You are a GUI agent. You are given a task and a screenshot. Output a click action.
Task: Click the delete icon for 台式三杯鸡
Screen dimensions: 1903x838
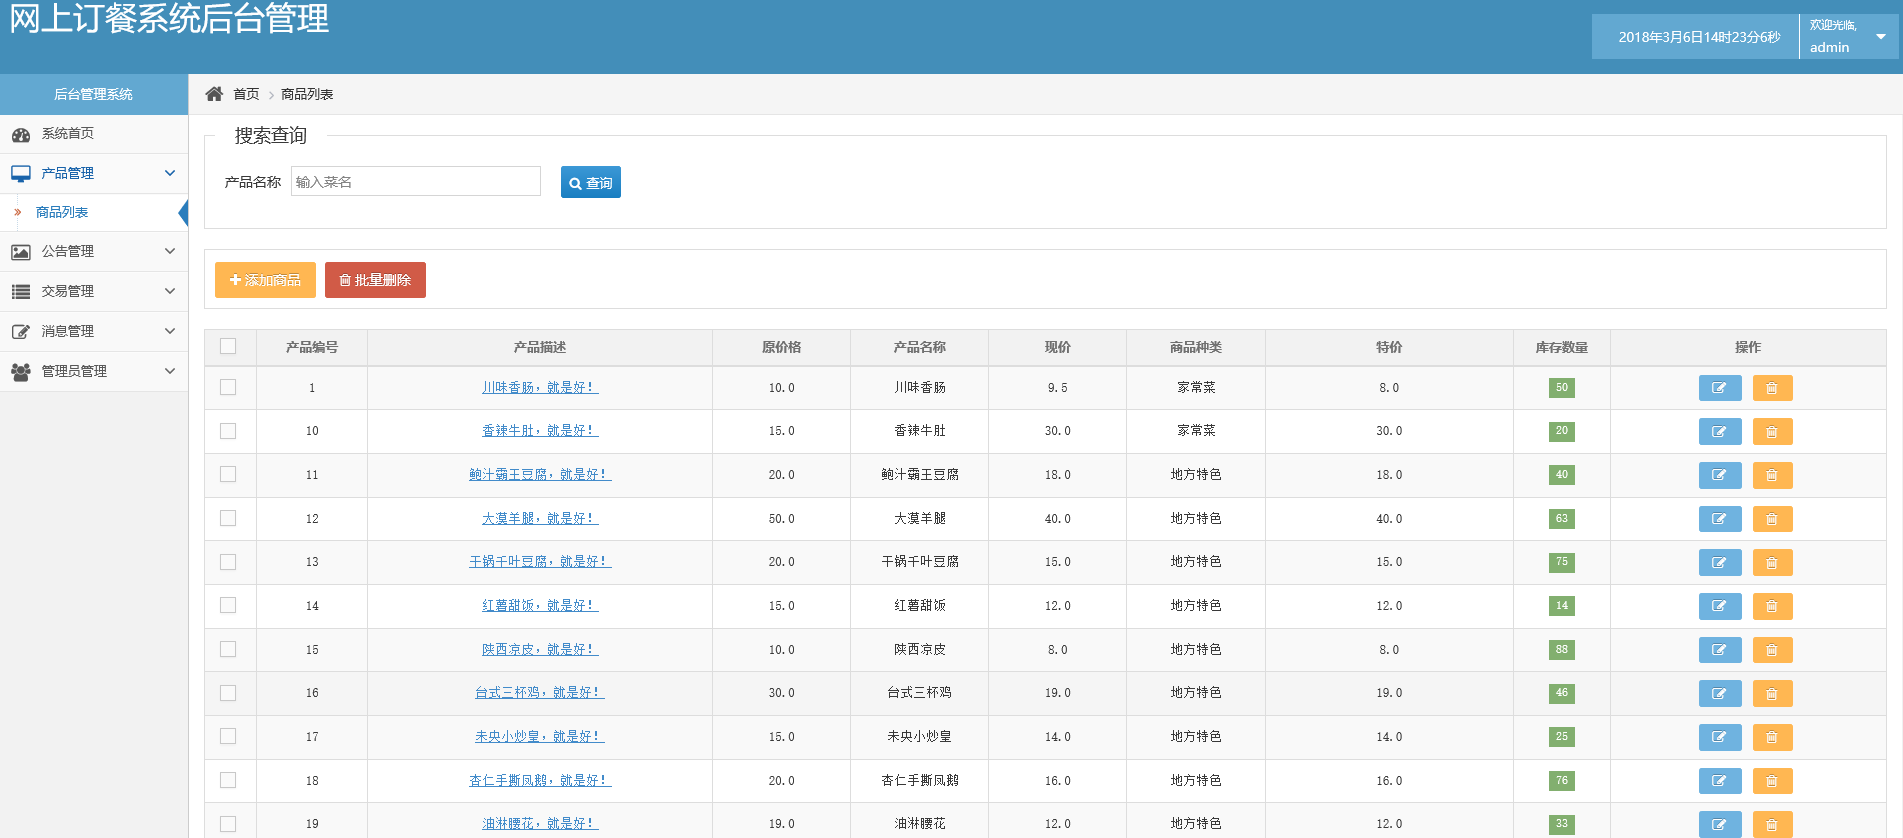coord(1772,693)
